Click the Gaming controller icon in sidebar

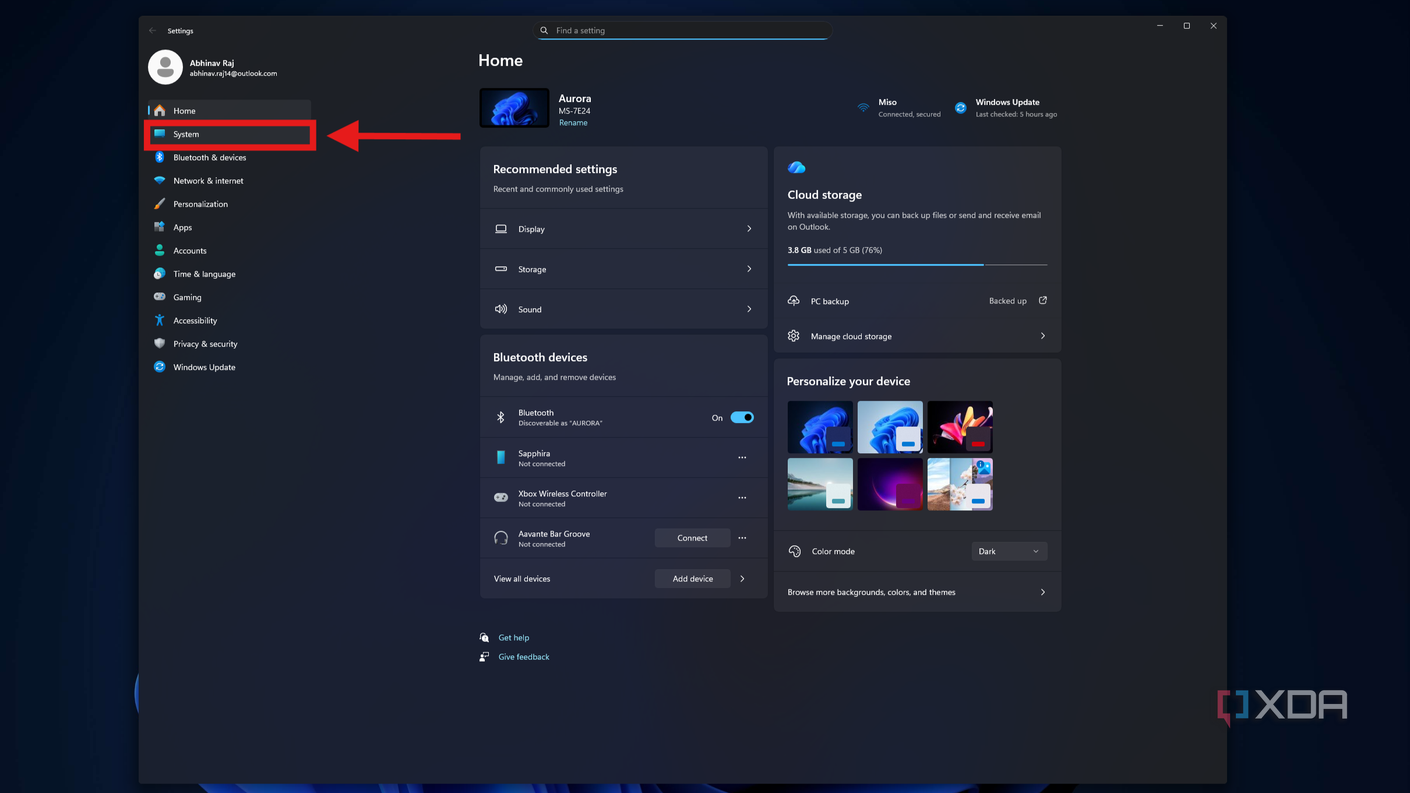pos(159,297)
